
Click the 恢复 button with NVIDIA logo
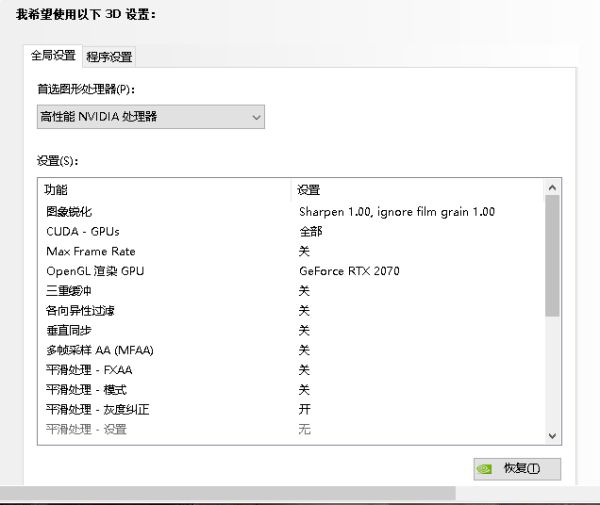(x=516, y=468)
